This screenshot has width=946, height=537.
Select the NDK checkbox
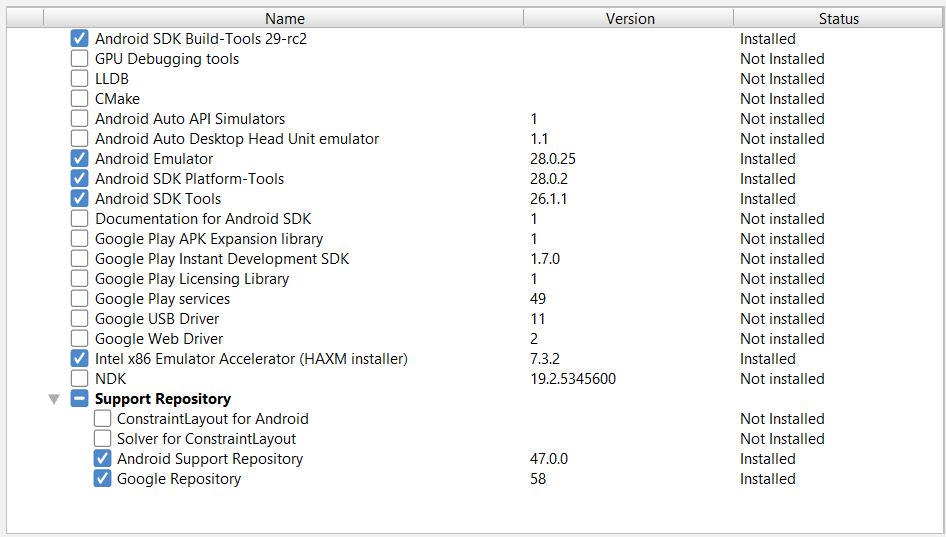[x=80, y=379]
